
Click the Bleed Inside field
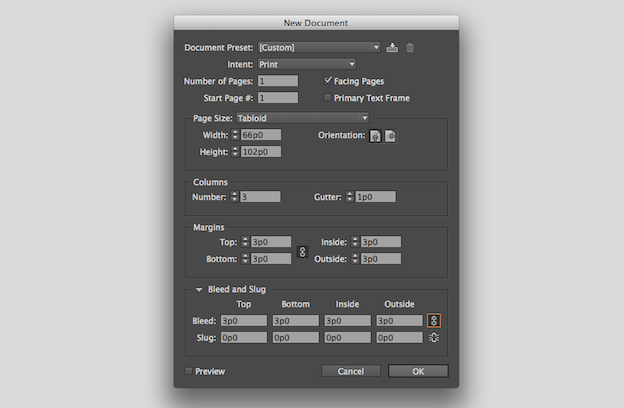pyautogui.click(x=347, y=320)
